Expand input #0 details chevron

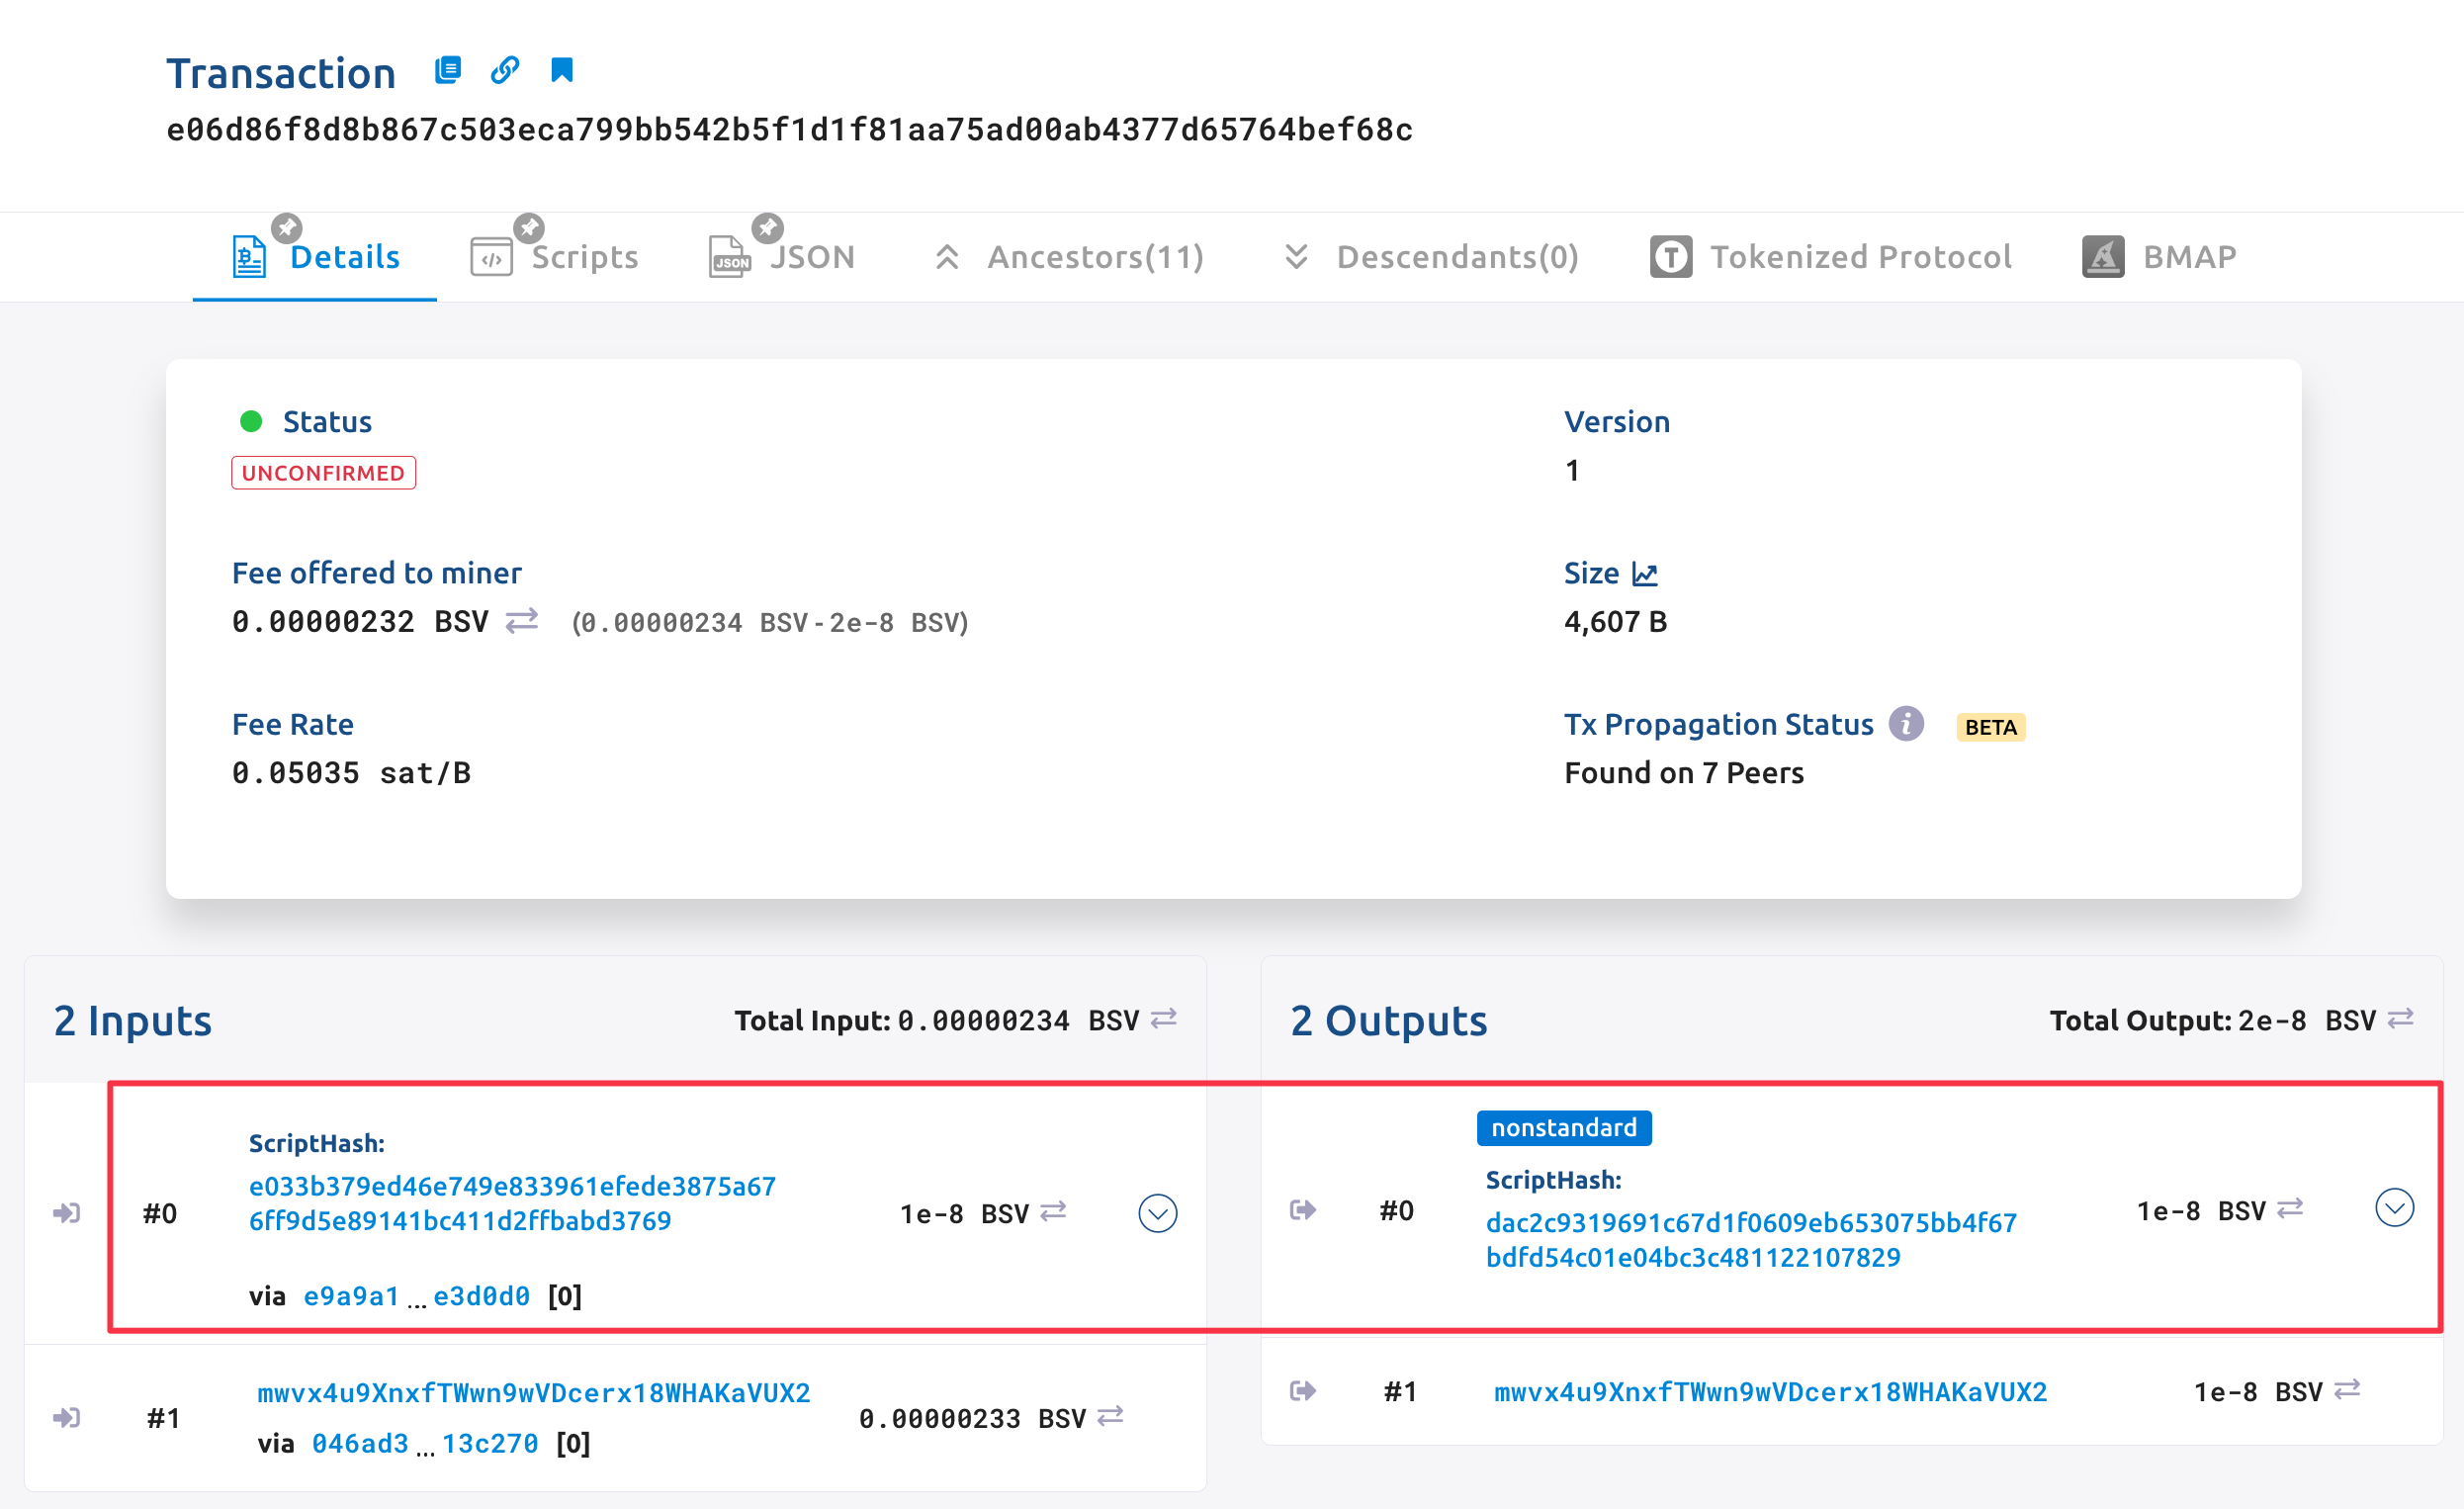tap(1157, 1213)
